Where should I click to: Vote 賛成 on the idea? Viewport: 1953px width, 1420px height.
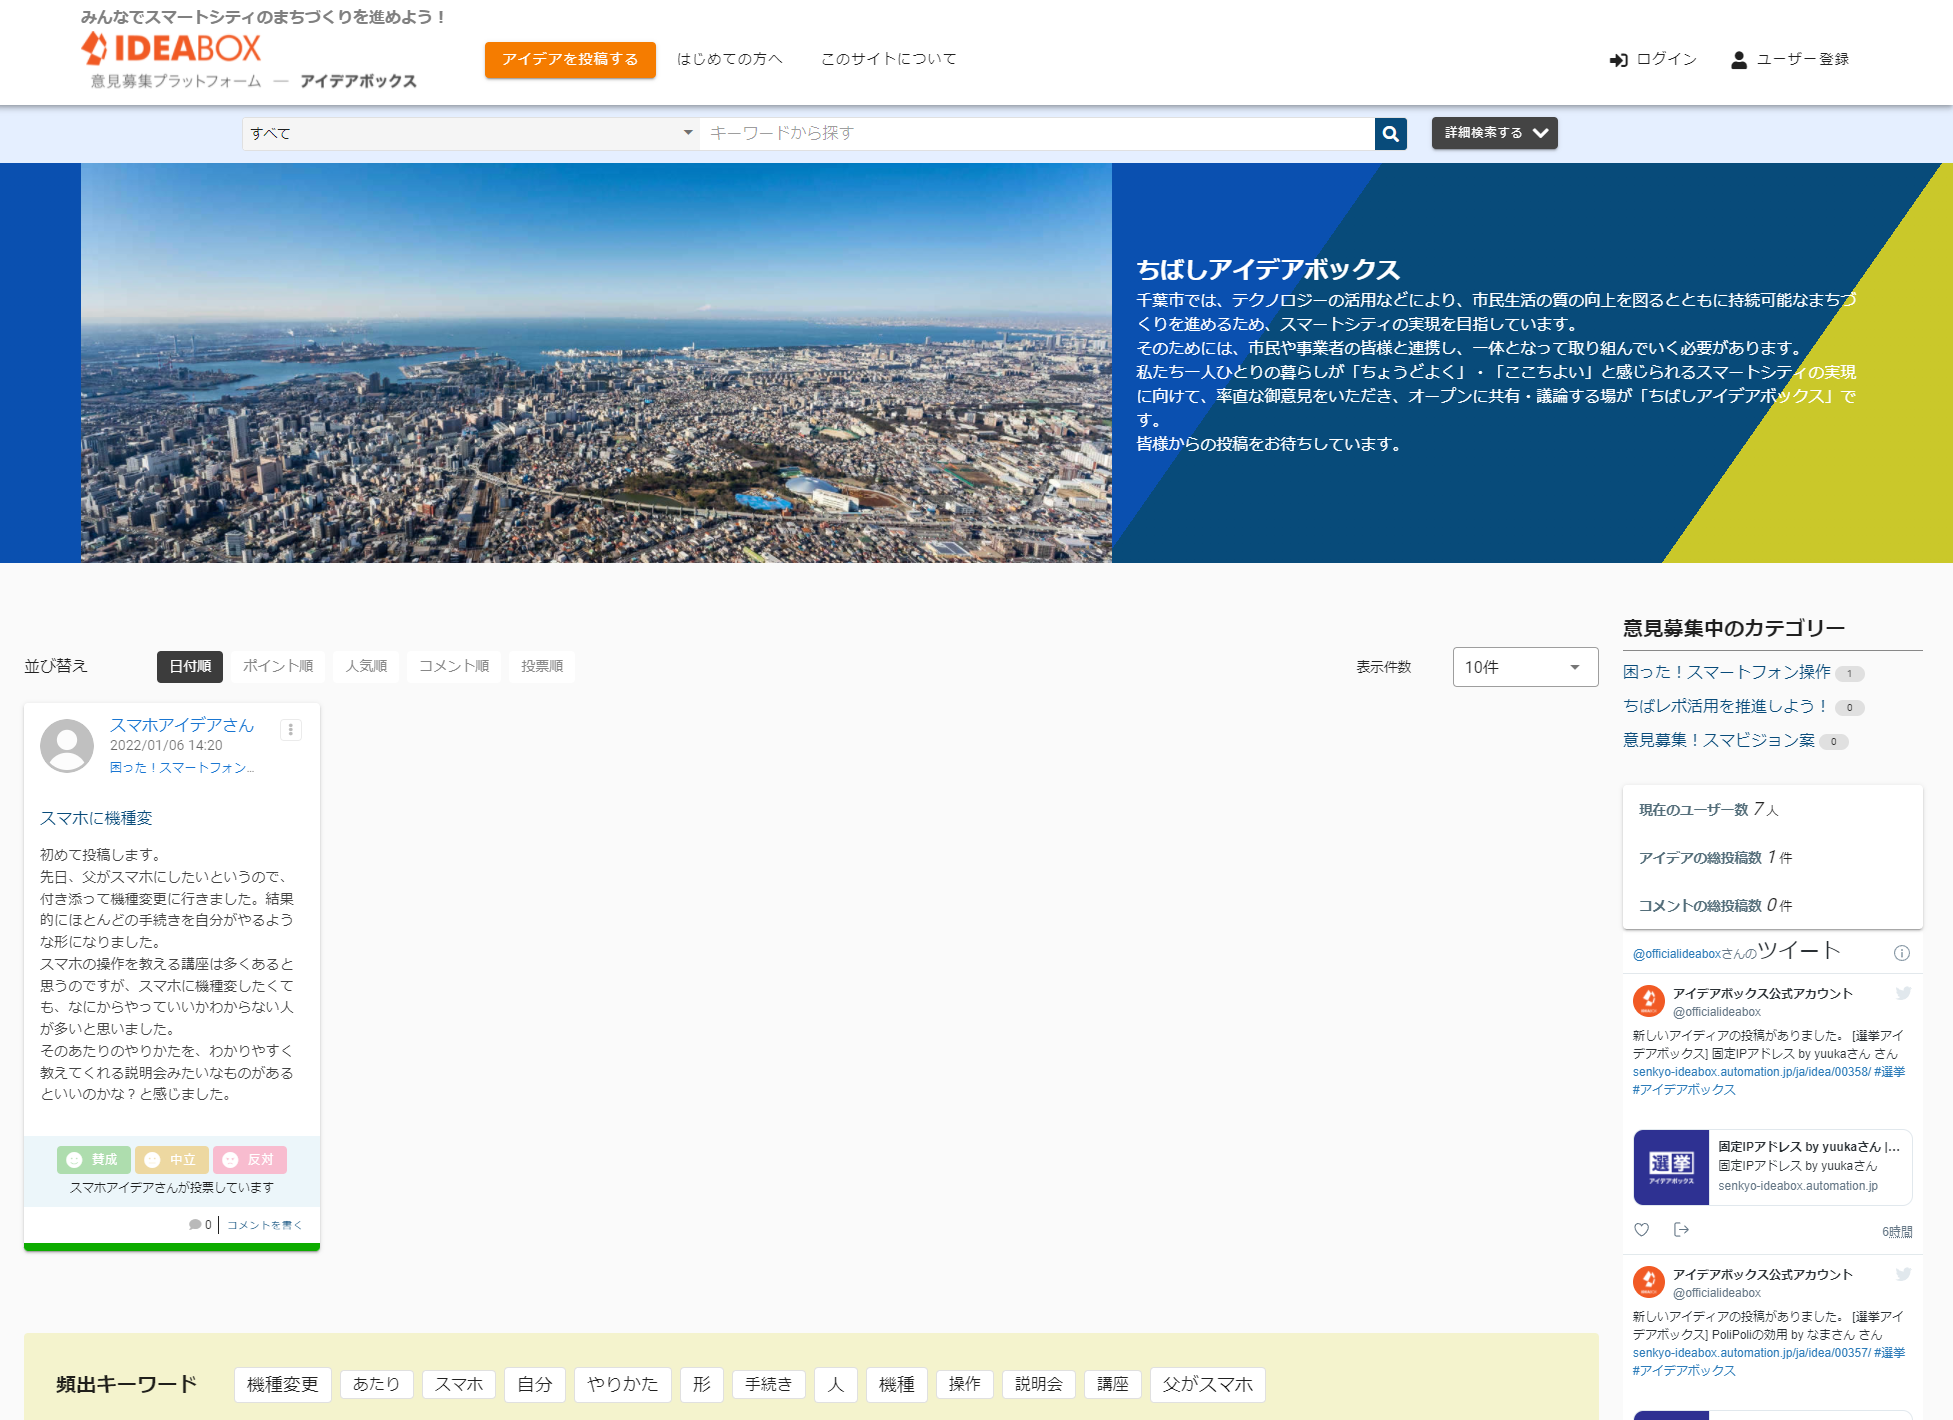[93, 1160]
